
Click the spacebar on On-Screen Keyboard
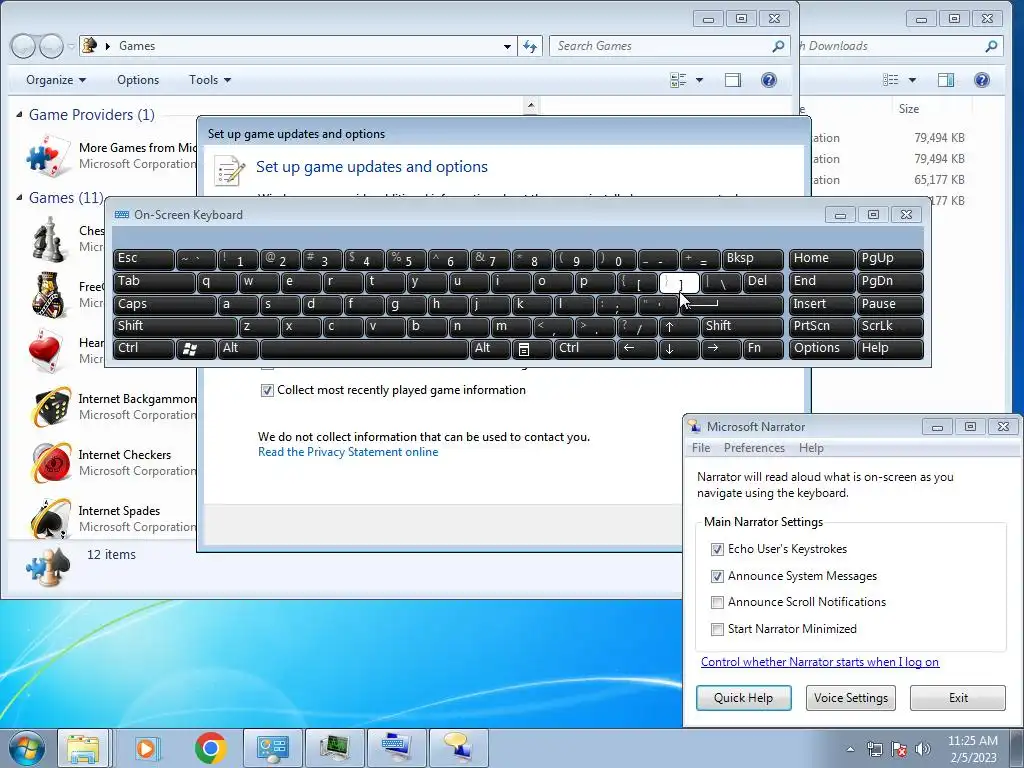[364, 349]
